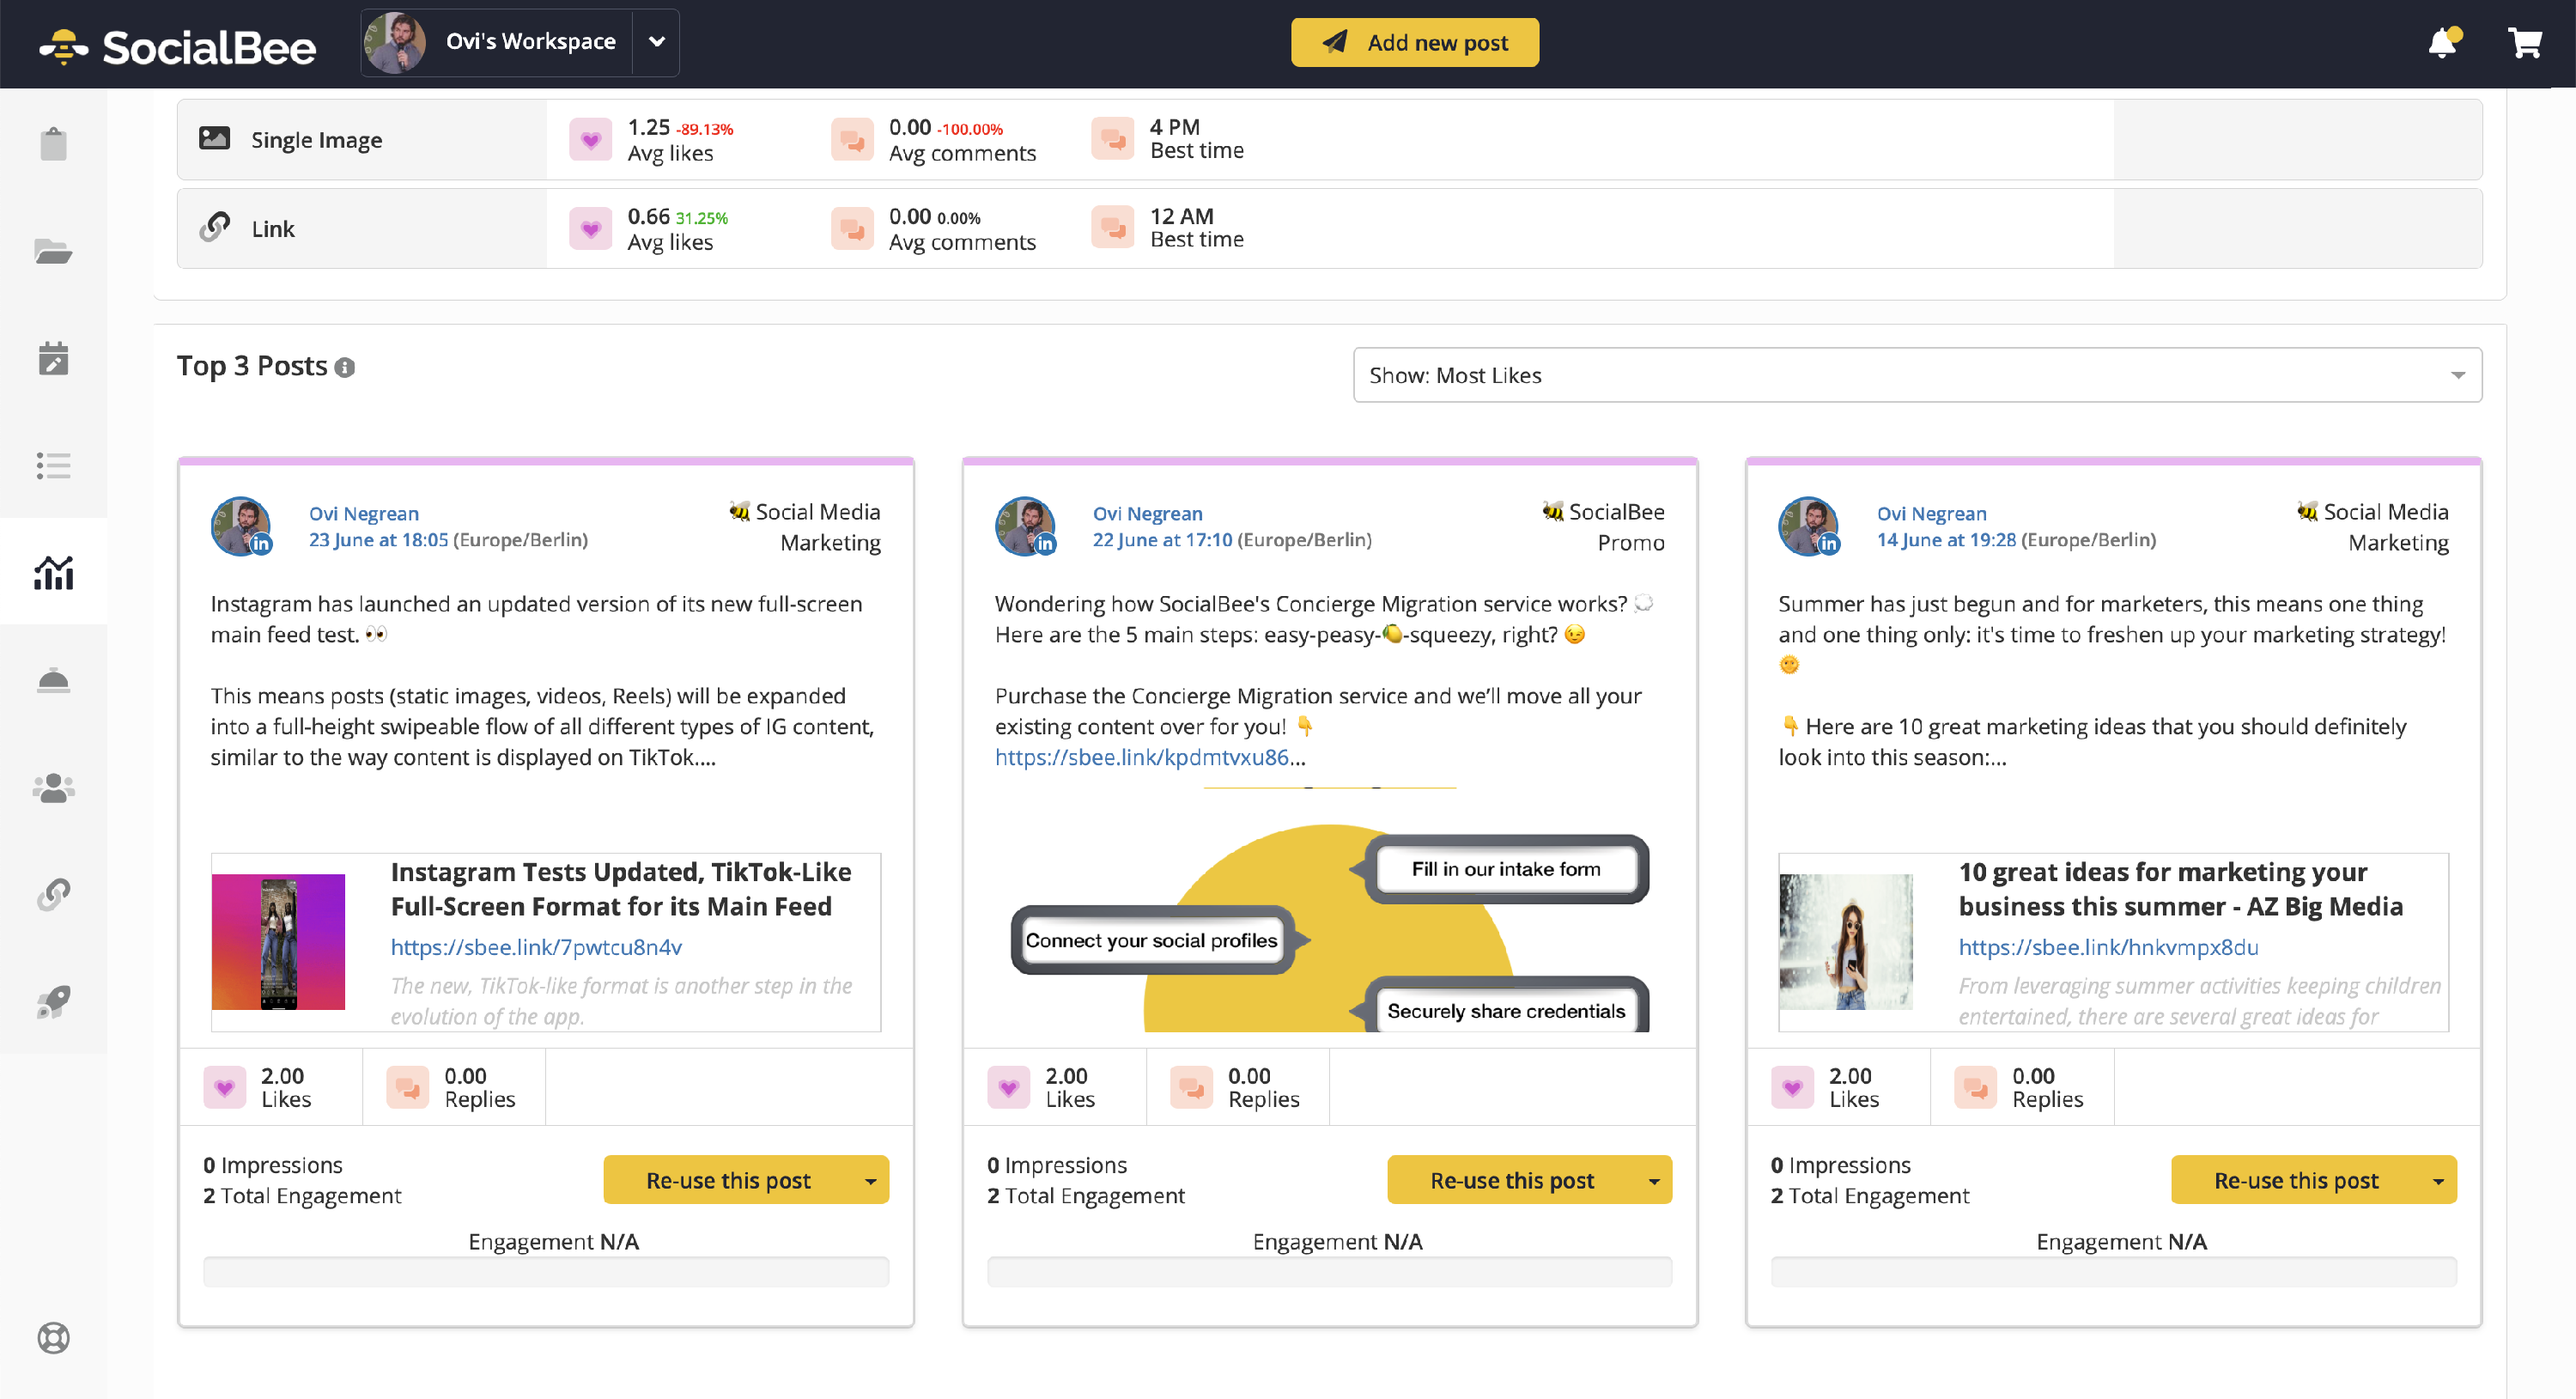Click the Instagram Tests Updated article title

click(620, 889)
